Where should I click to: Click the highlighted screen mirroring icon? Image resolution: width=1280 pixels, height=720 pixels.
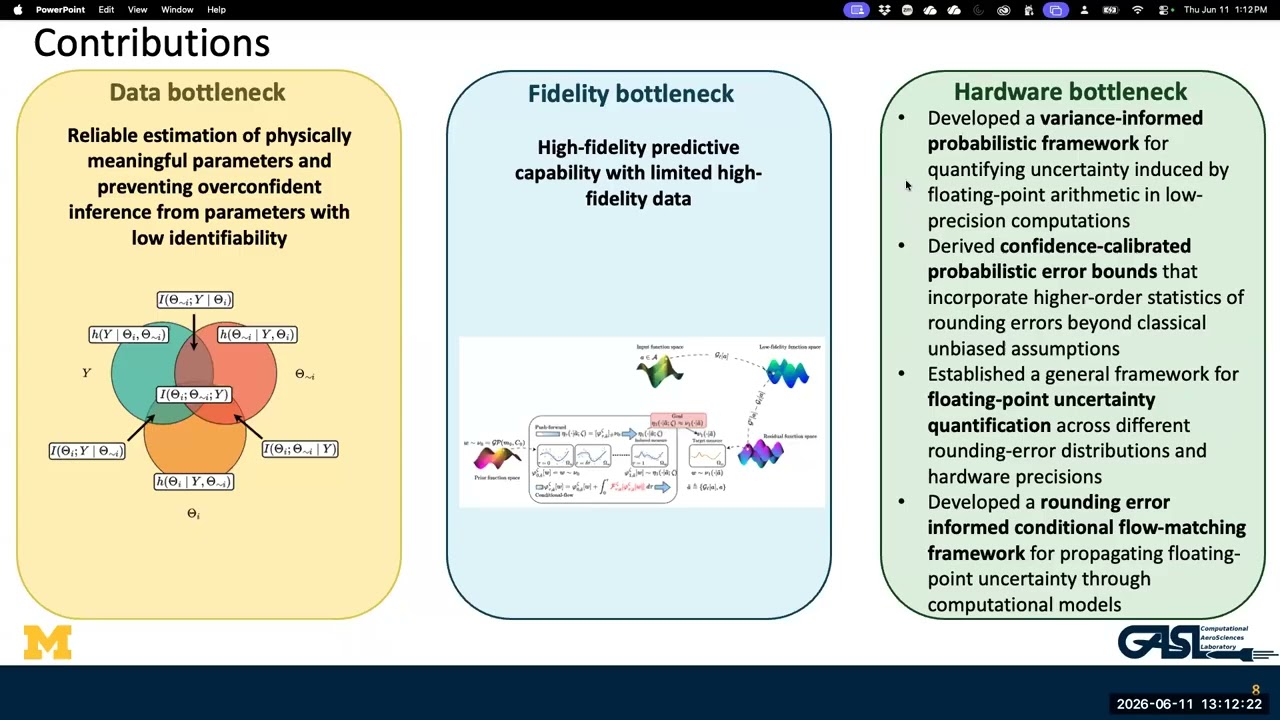pos(1056,10)
